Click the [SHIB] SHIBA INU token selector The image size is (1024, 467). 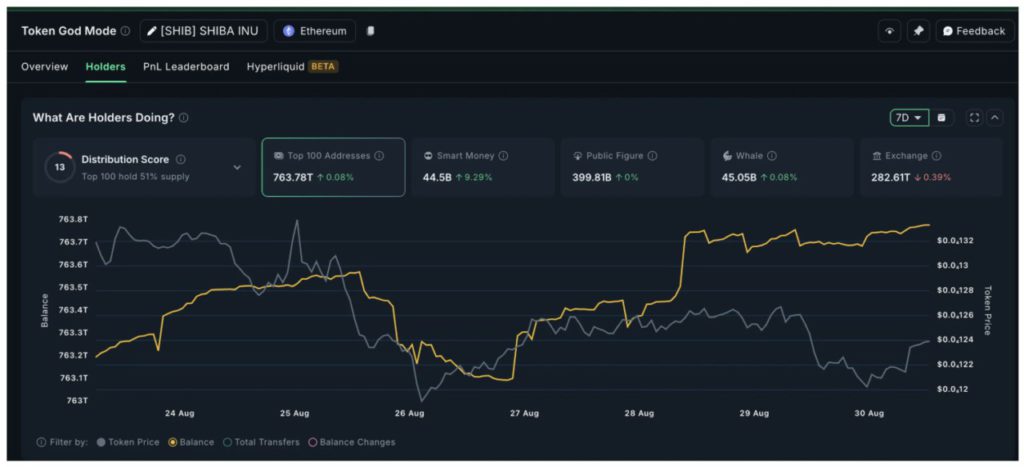click(203, 31)
